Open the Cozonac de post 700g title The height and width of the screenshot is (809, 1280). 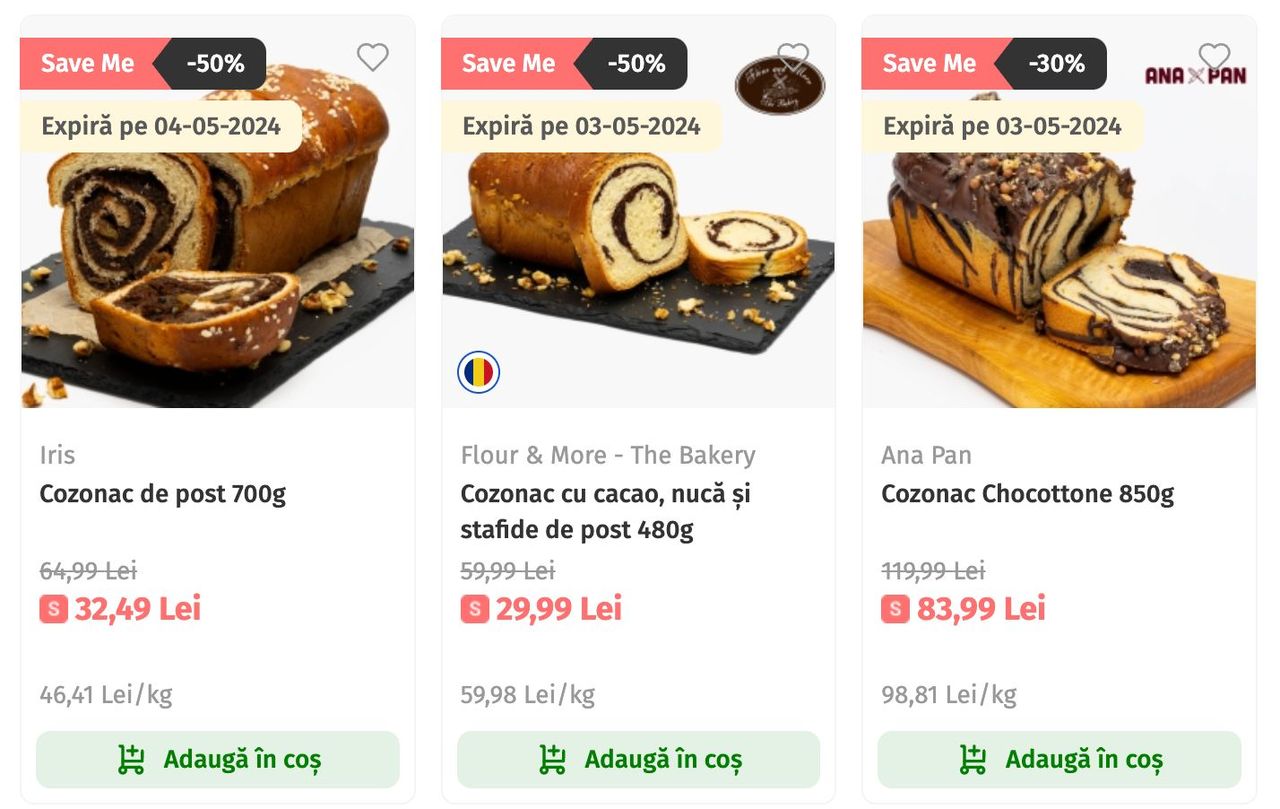tap(163, 494)
